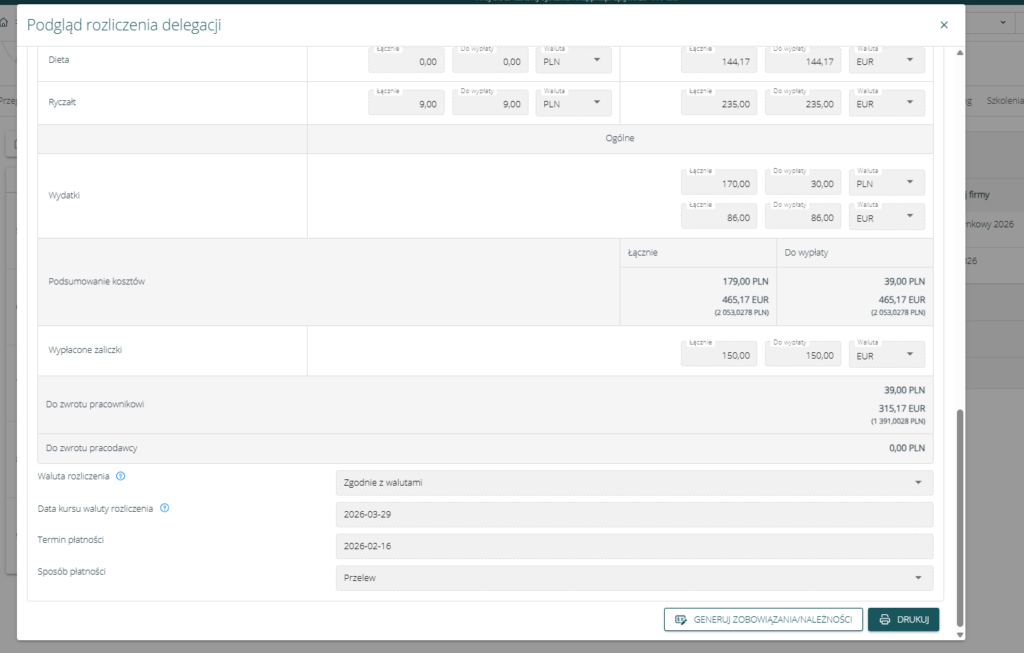Click the dialog scrollbar's down arrow
Image resolution: width=1024 pixels, height=653 pixels.
(x=960, y=634)
